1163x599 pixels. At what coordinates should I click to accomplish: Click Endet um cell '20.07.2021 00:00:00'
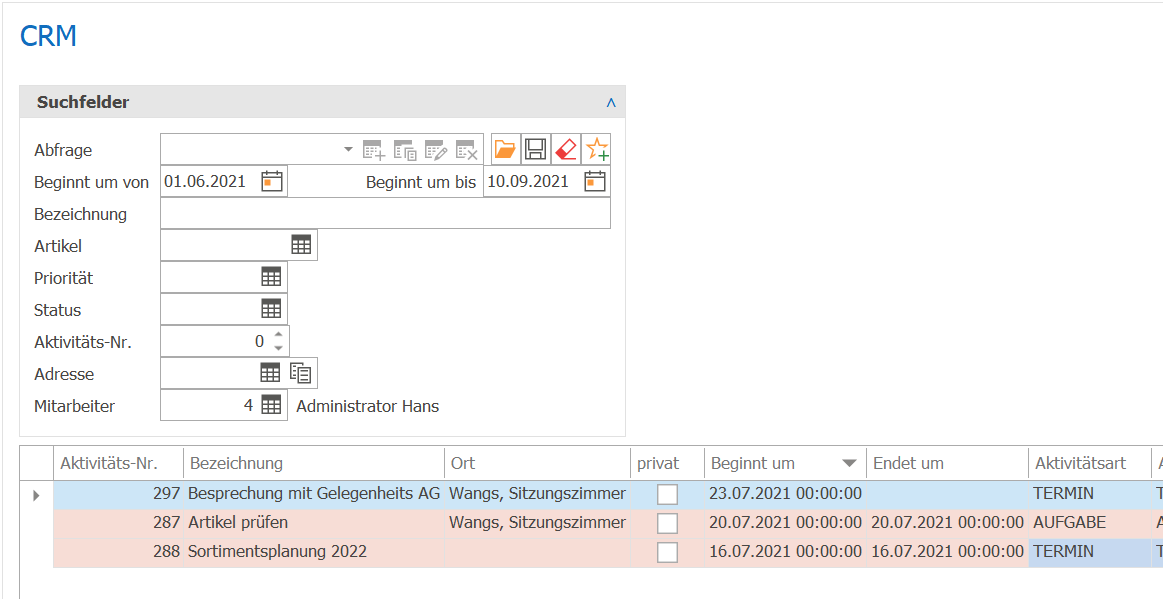(947, 523)
